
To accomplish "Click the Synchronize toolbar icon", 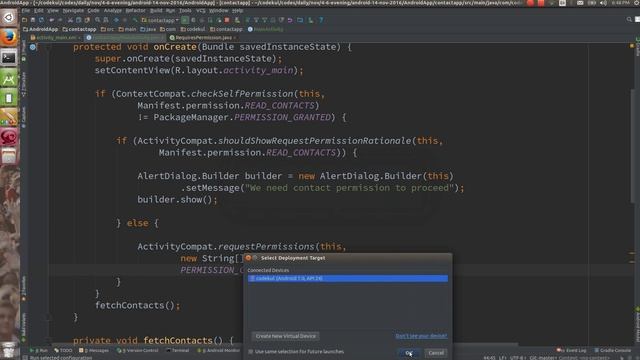I will coord(42,20).
